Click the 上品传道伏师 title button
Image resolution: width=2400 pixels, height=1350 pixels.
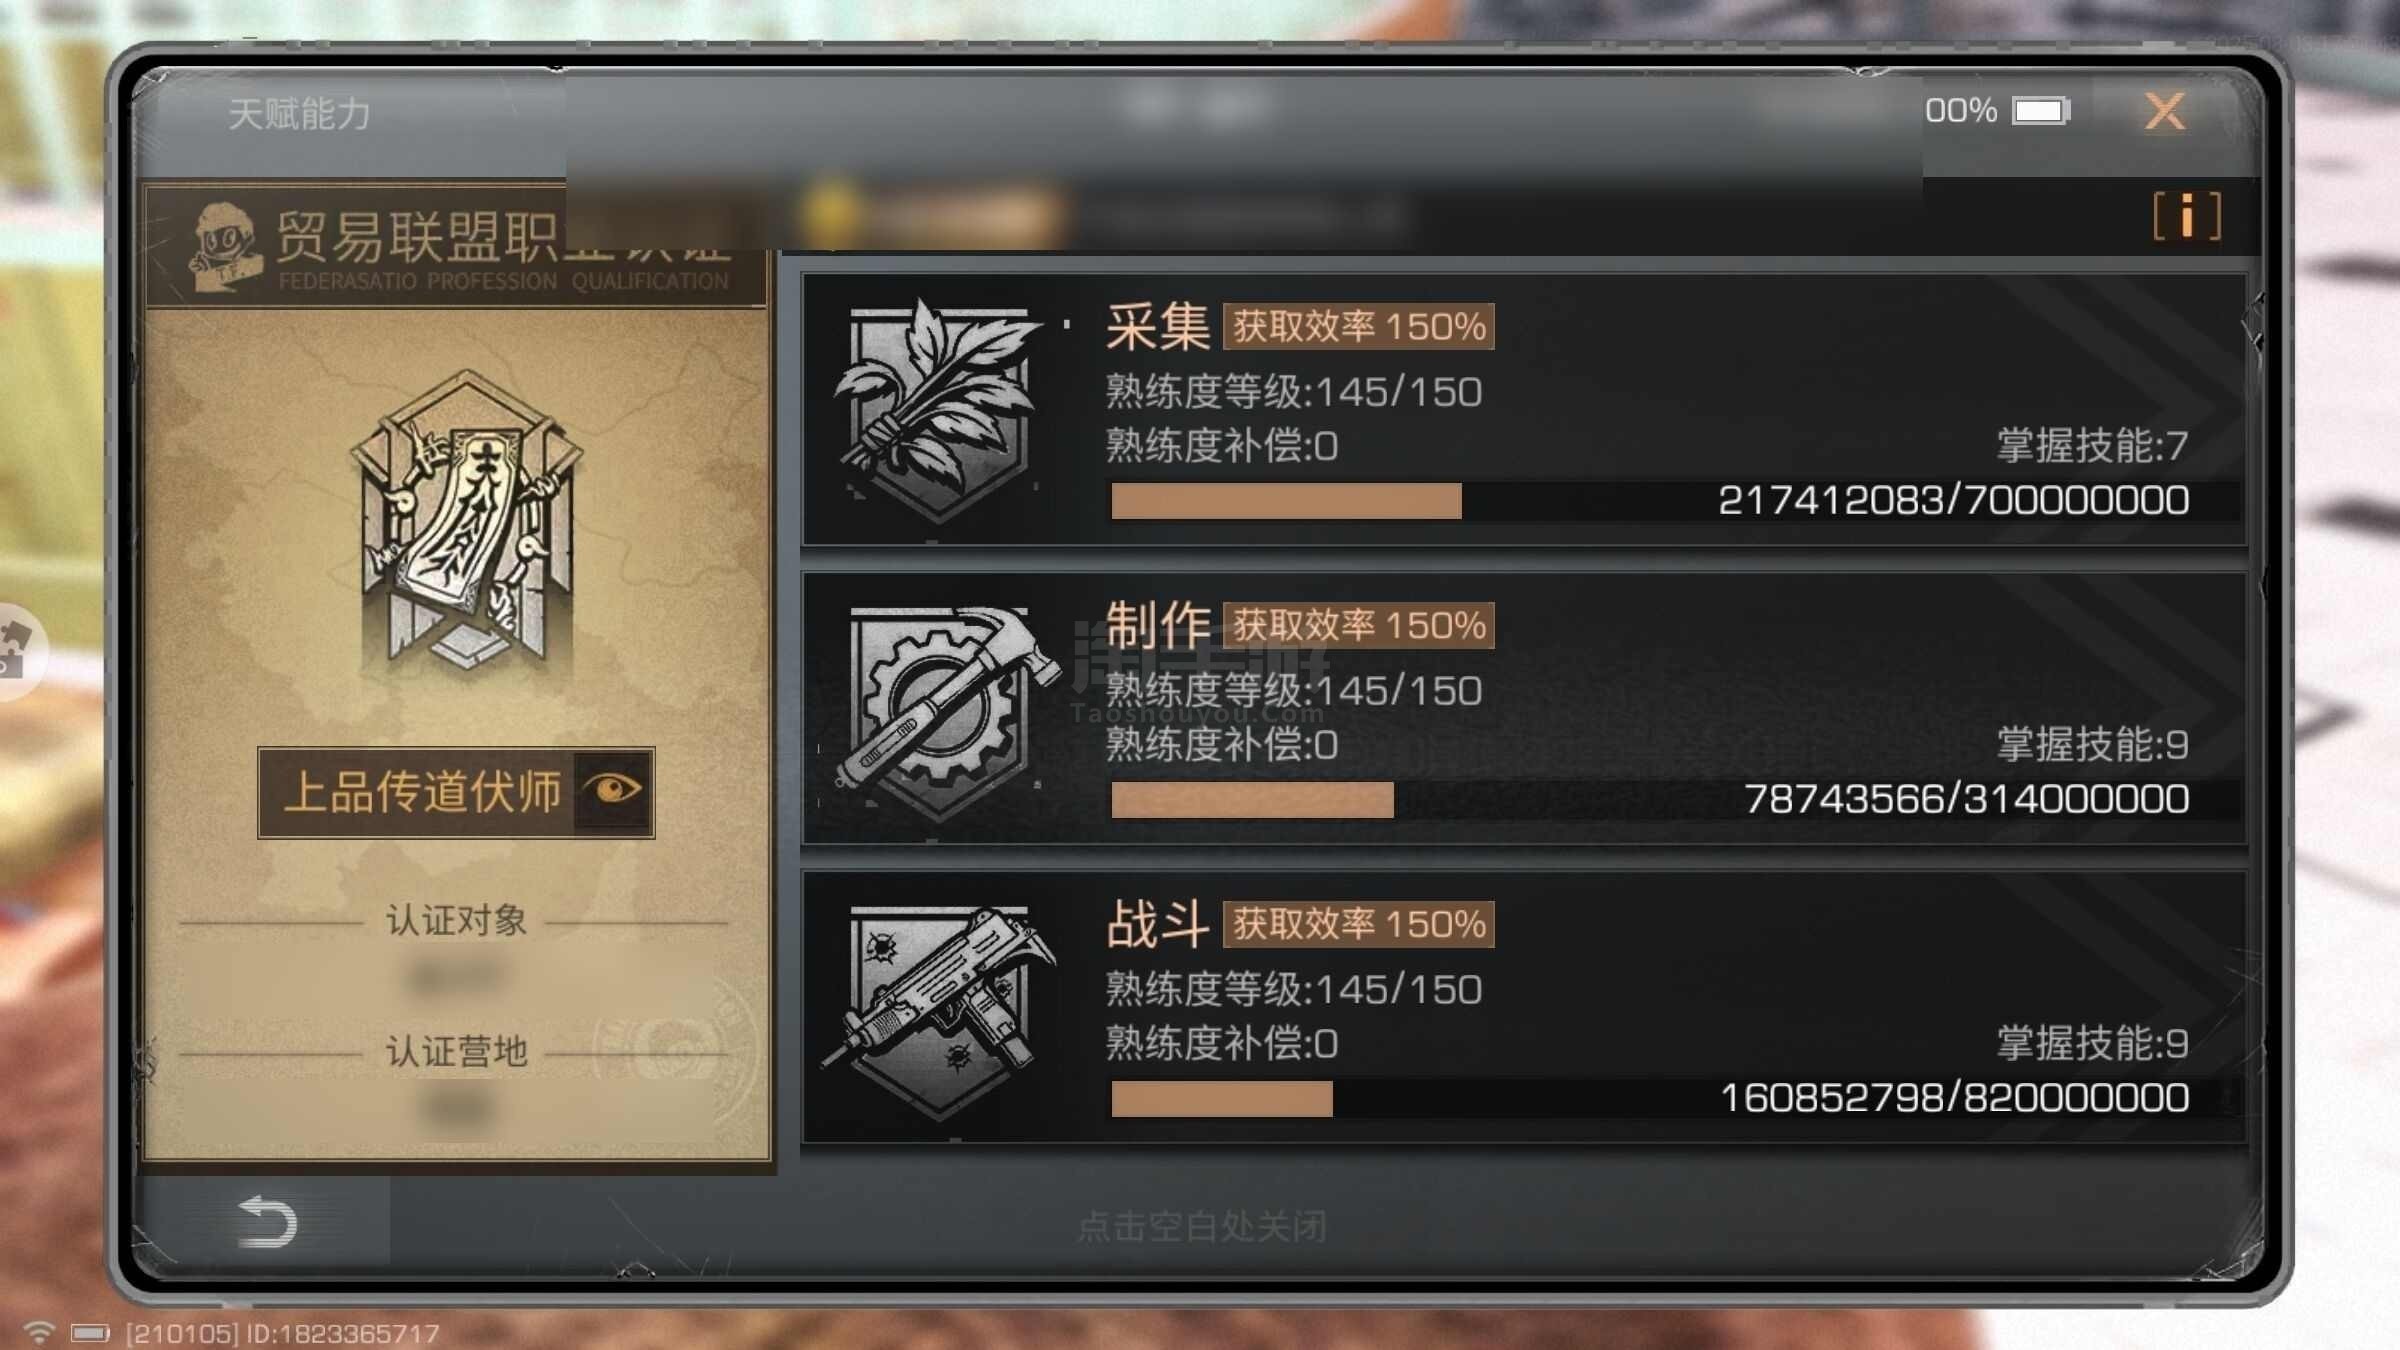pyautogui.click(x=456, y=792)
